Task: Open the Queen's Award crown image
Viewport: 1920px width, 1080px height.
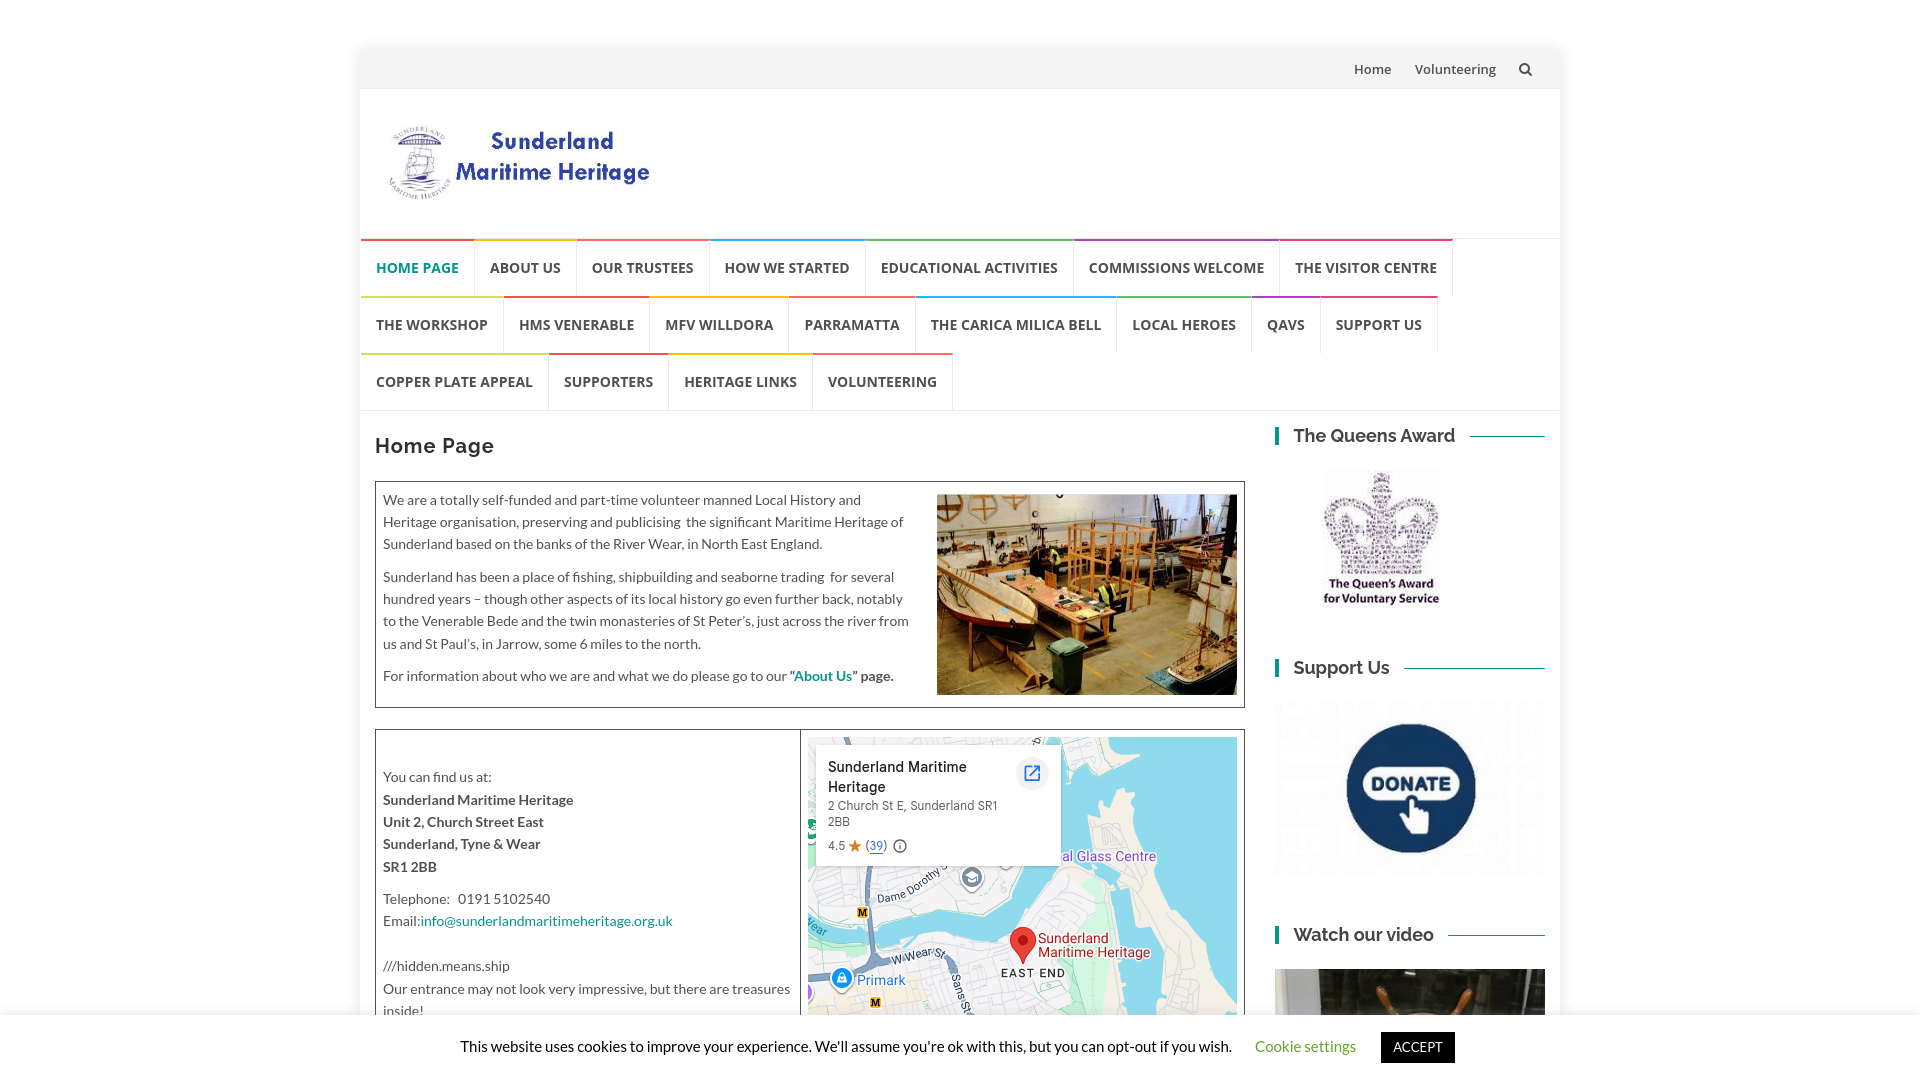Action: coord(1381,539)
